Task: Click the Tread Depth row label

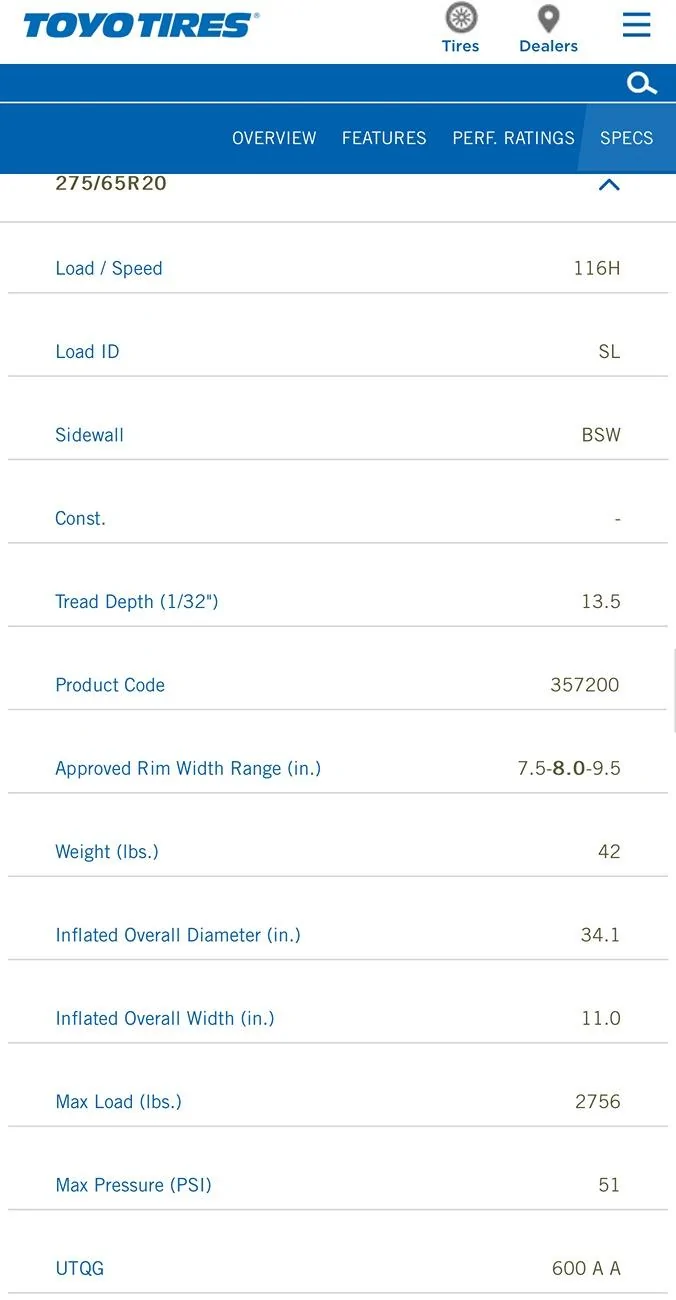Action: tap(137, 601)
